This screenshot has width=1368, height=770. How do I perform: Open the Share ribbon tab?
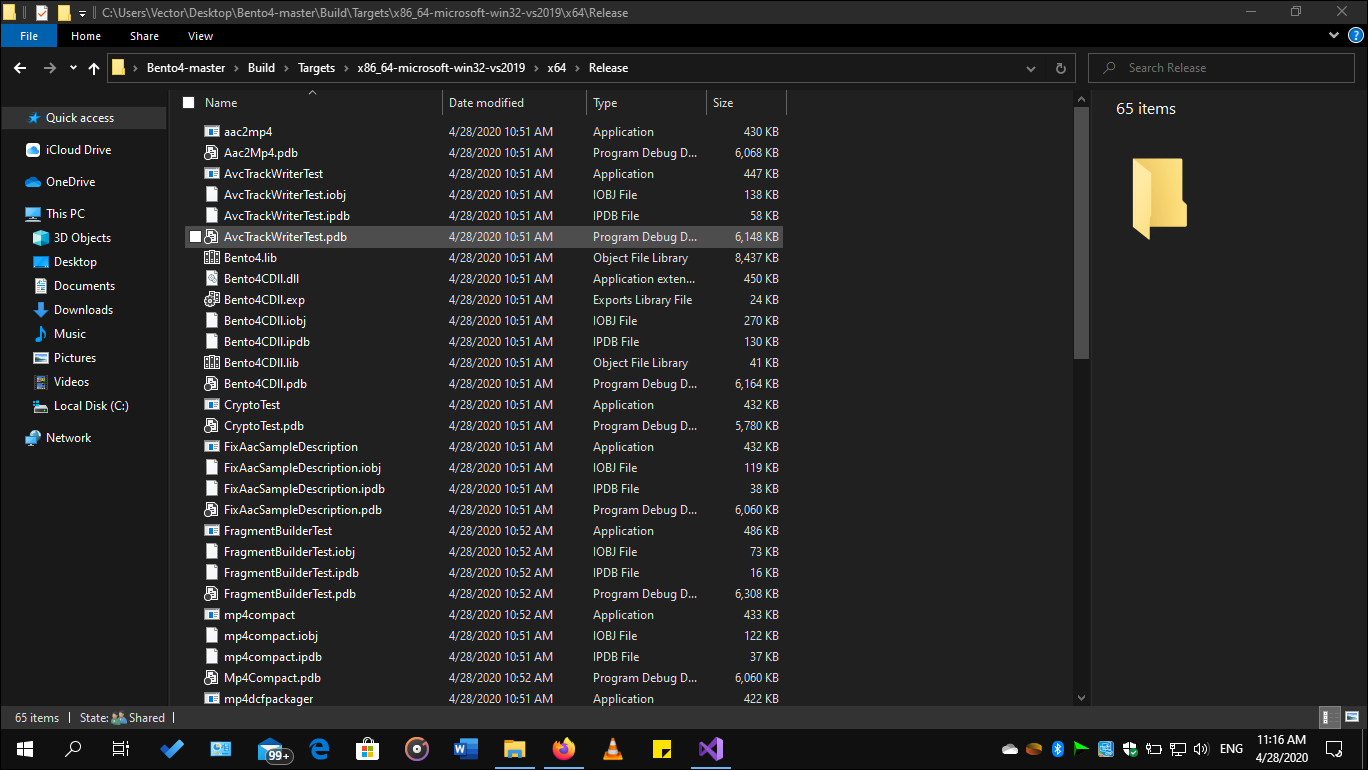[x=144, y=36]
